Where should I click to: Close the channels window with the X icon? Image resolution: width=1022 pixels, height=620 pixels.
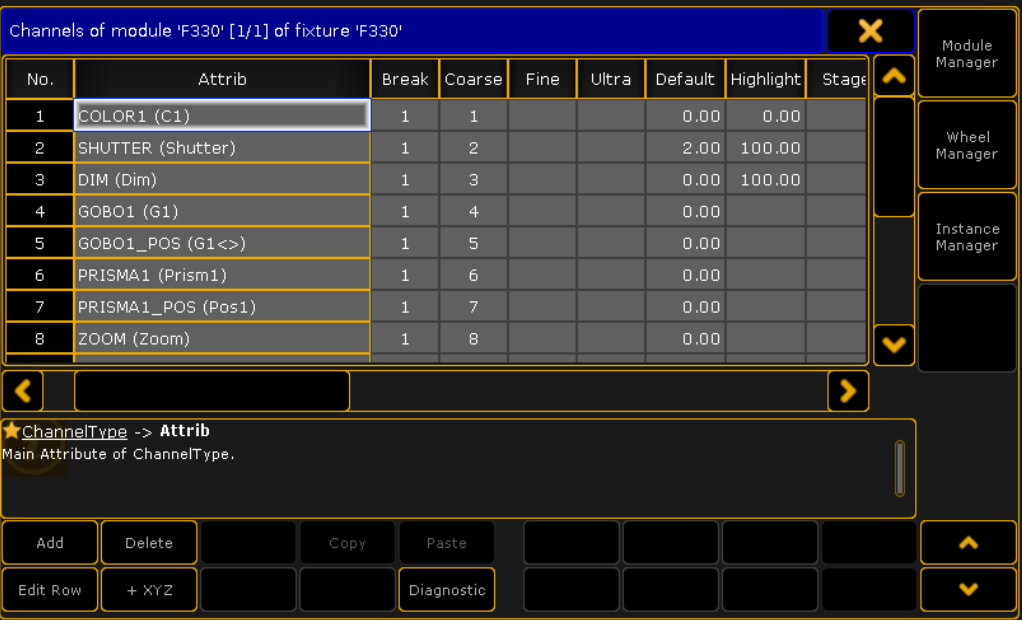870,31
